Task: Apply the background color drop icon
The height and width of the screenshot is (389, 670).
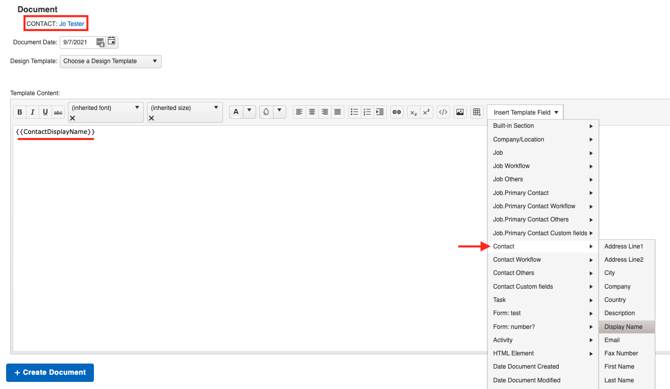Action: [266, 112]
